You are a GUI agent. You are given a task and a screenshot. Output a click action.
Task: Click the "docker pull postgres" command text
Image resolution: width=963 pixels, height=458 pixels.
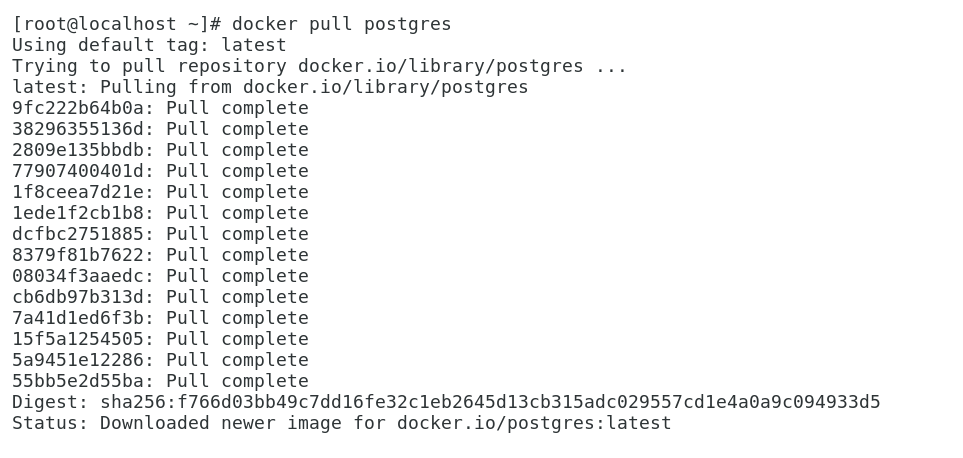click(x=341, y=24)
